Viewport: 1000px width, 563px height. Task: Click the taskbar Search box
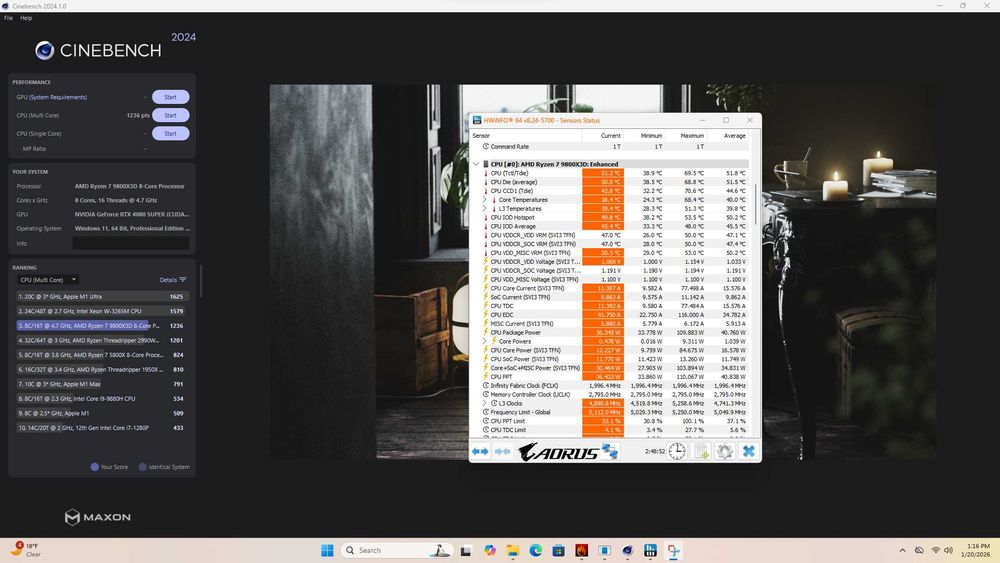click(397, 550)
